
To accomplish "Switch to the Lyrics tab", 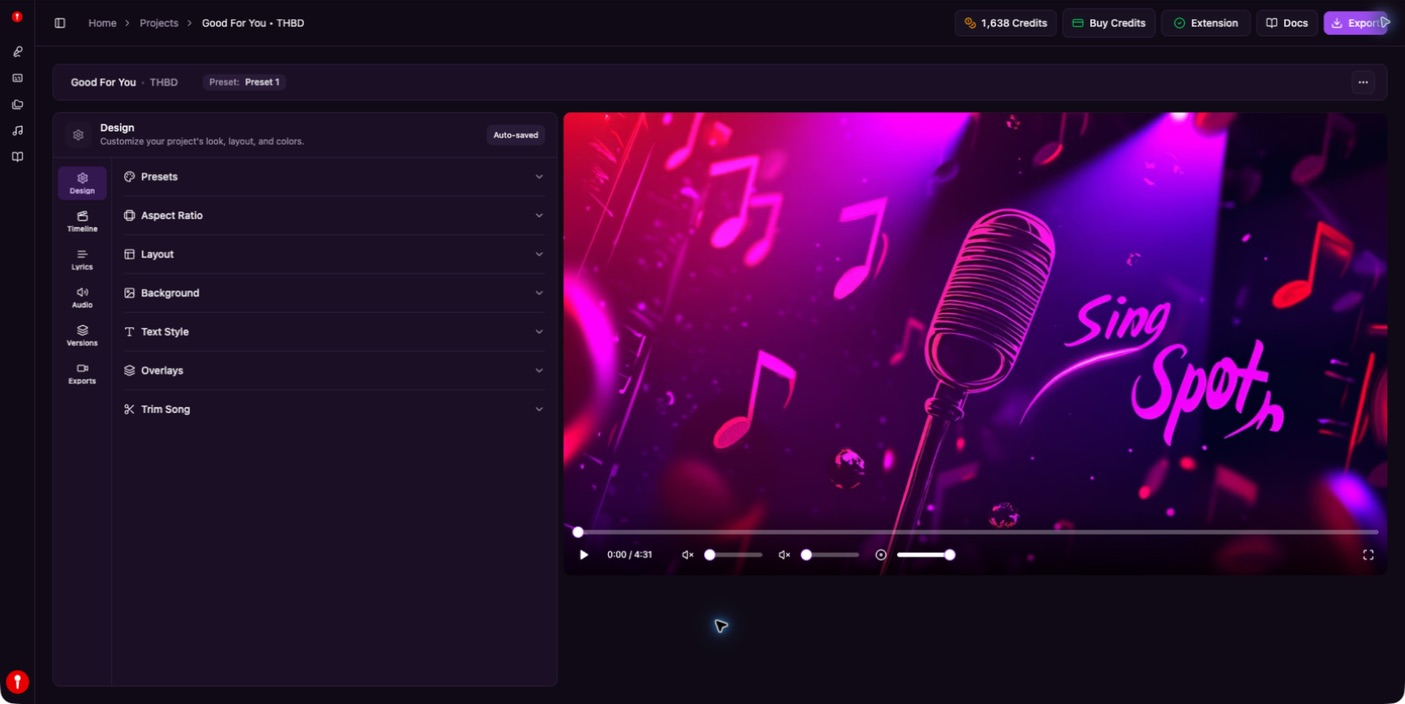I will coord(82,259).
